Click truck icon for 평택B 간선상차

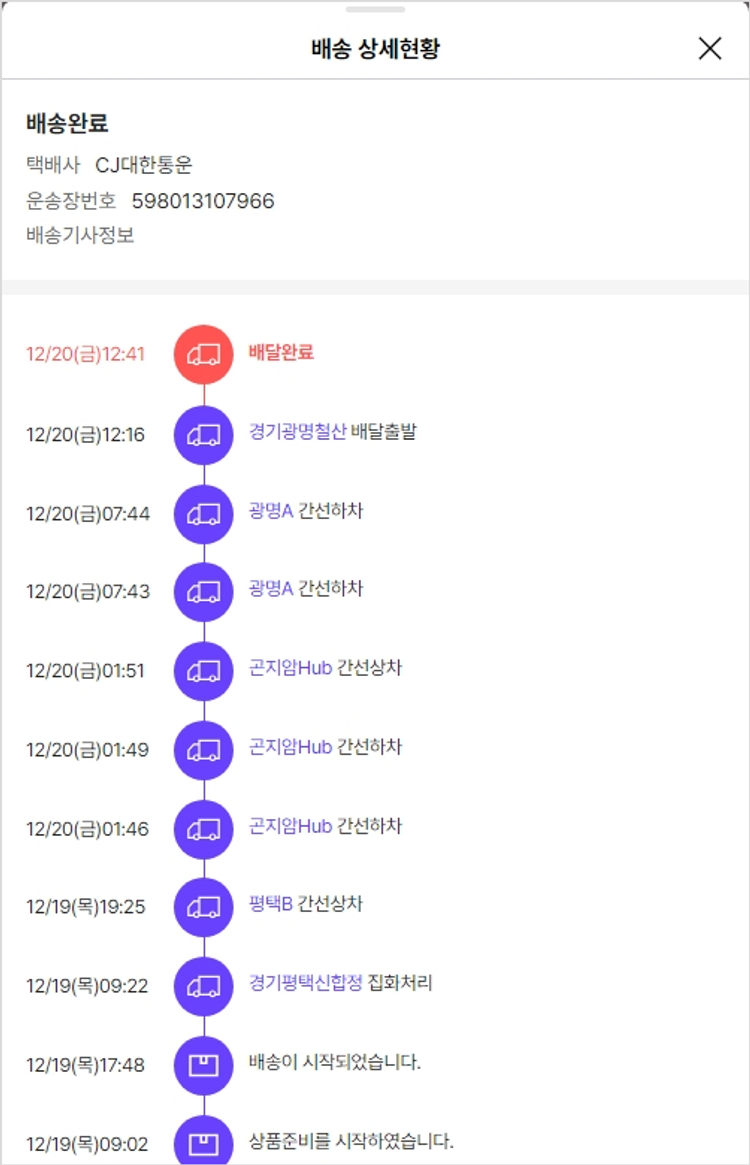(204, 907)
